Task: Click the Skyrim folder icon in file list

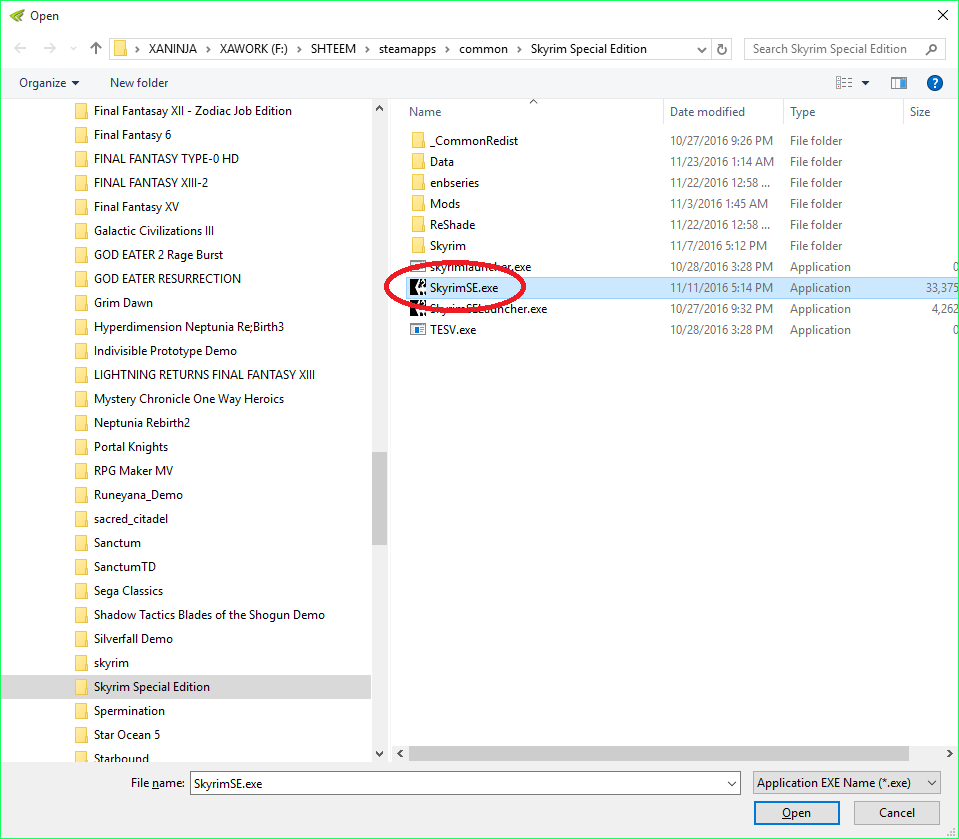Action: pyautogui.click(x=418, y=245)
